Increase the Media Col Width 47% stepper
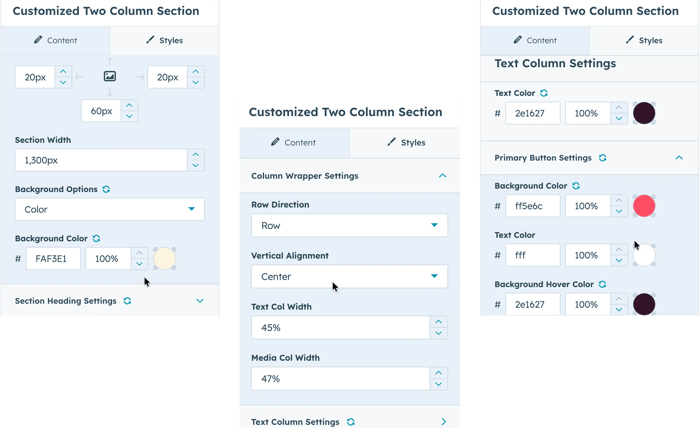The width and height of the screenshot is (700, 429). tap(438, 373)
